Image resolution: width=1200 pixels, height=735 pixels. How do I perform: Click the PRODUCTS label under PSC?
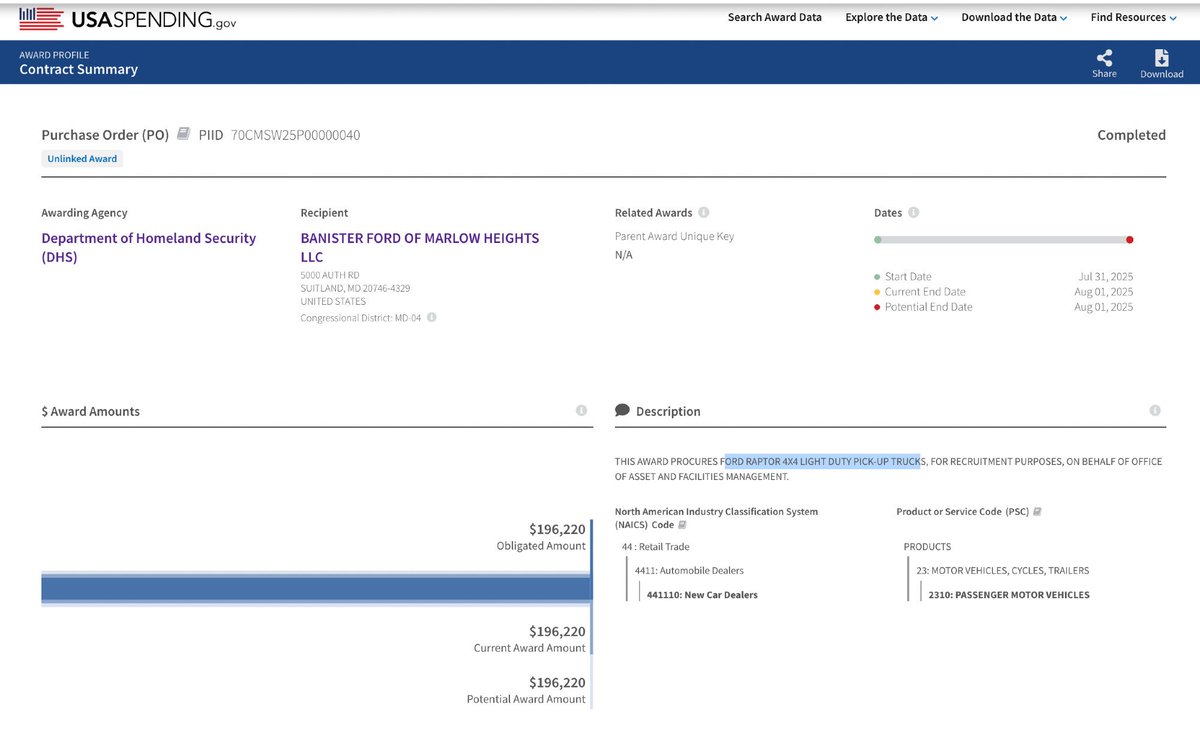927,547
